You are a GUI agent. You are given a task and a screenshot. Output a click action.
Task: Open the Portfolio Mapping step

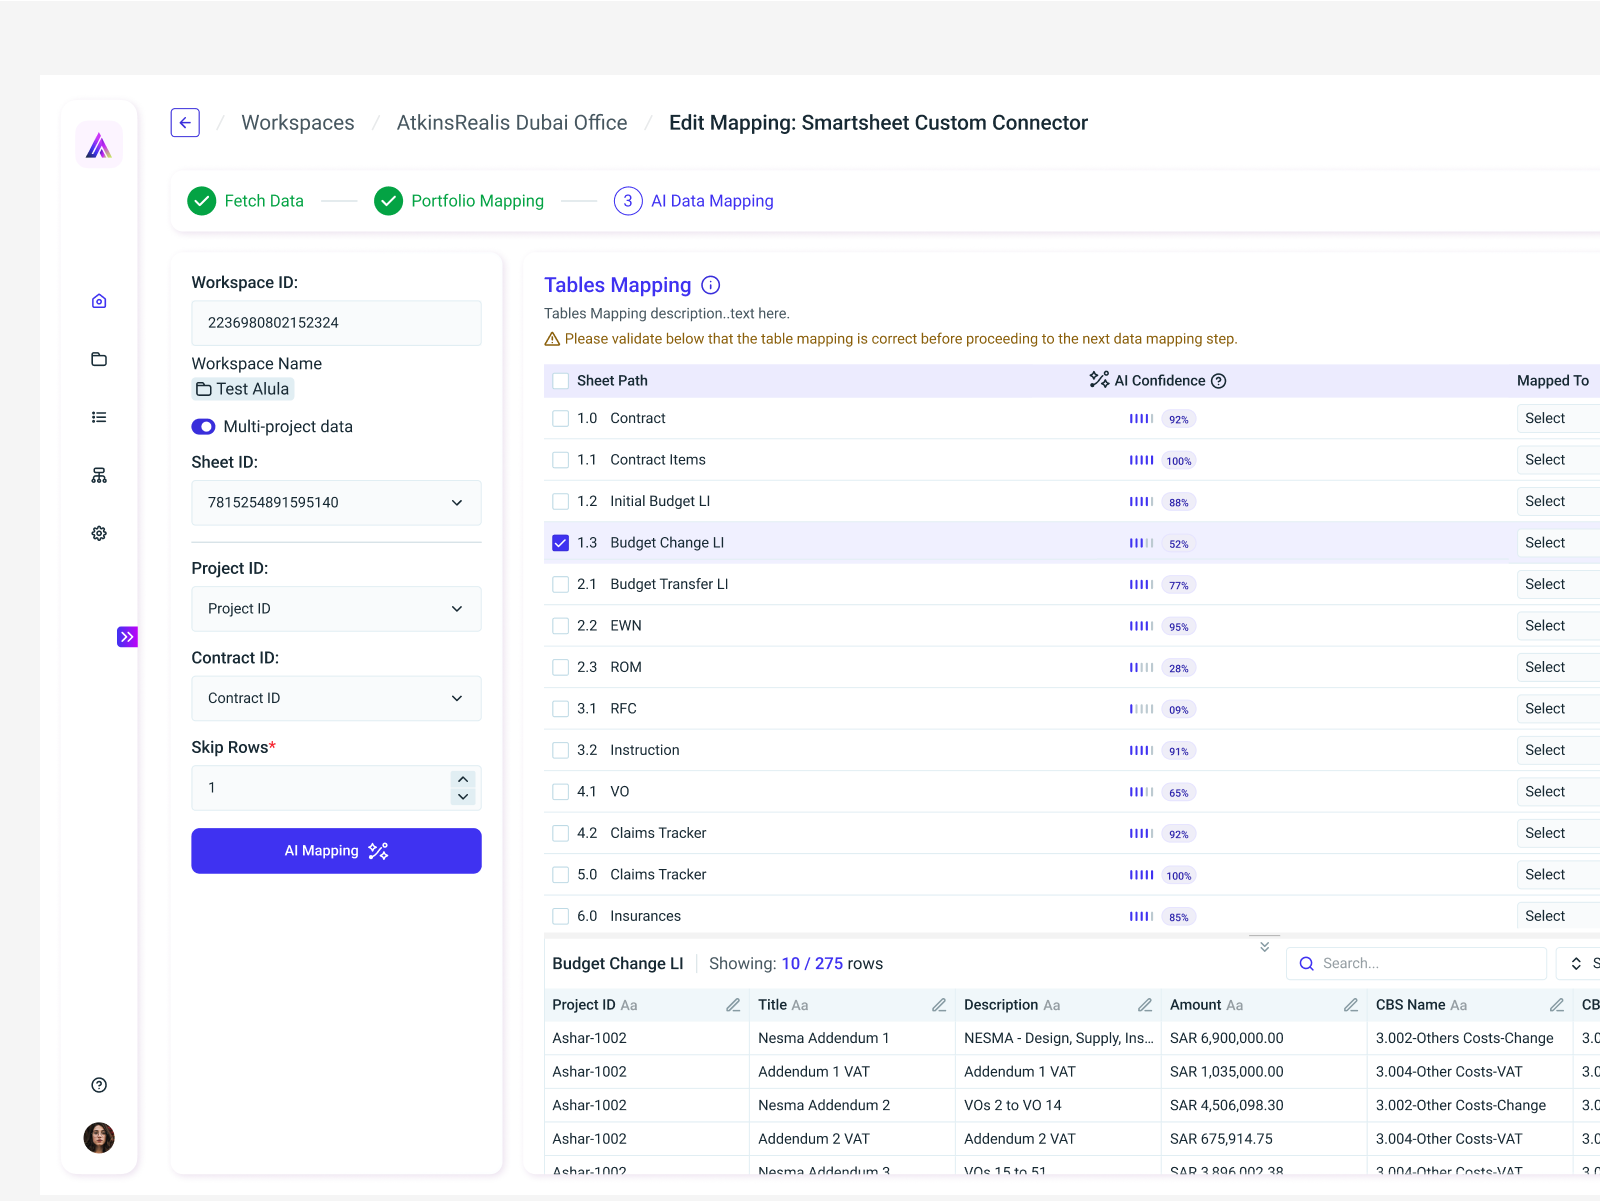pyautogui.click(x=477, y=200)
